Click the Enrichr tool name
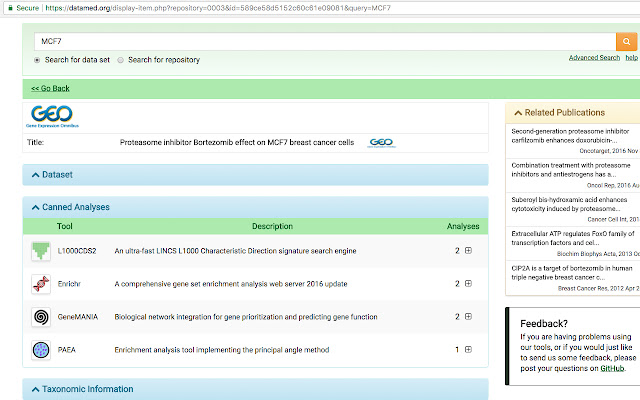Image resolution: width=640 pixels, height=400 pixels. 69,284
